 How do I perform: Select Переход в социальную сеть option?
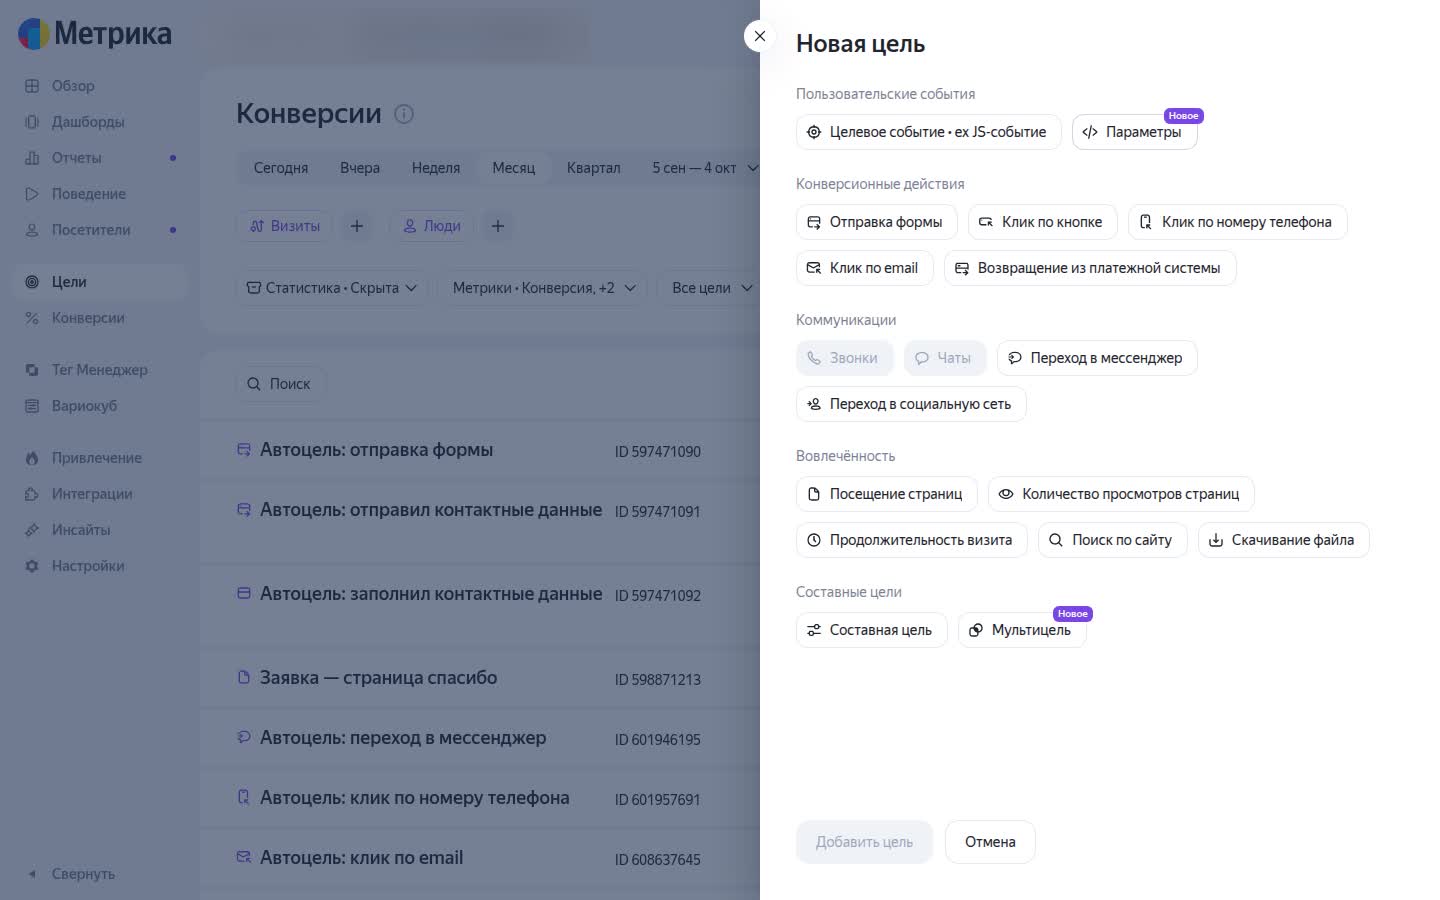coord(911,404)
